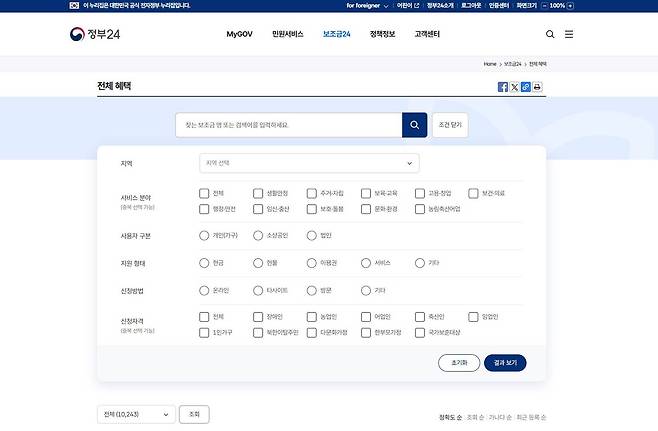658x431 pixels.
Task: Select the 방문 radio button
Action: [x=311, y=290]
